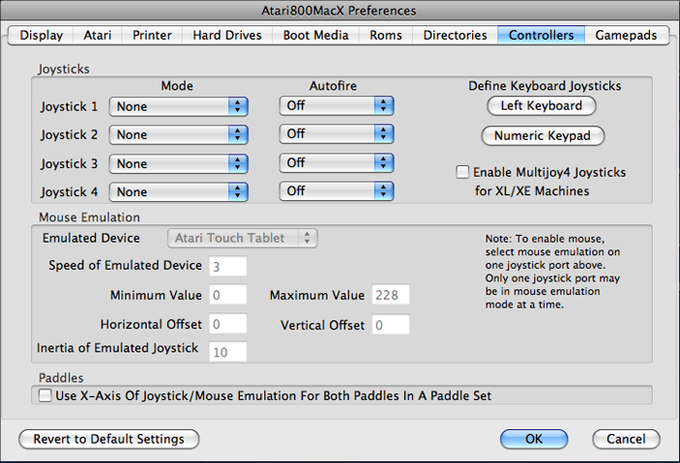Toggle Use X-Axis for both paddles checkbox
This screenshot has width=680, height=463.
45,396
